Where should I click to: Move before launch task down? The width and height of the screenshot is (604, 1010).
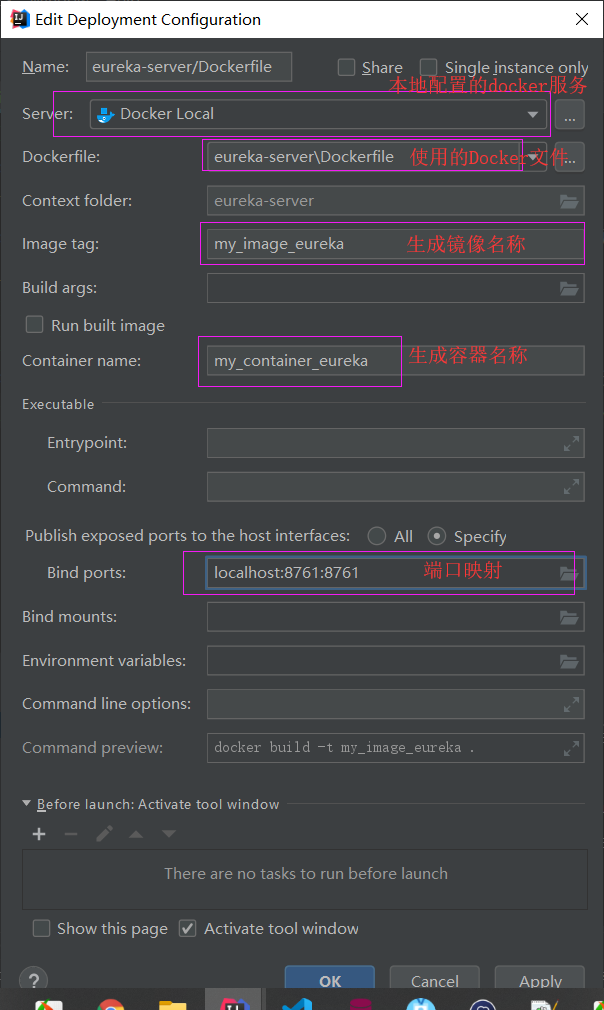click(169, 834)
